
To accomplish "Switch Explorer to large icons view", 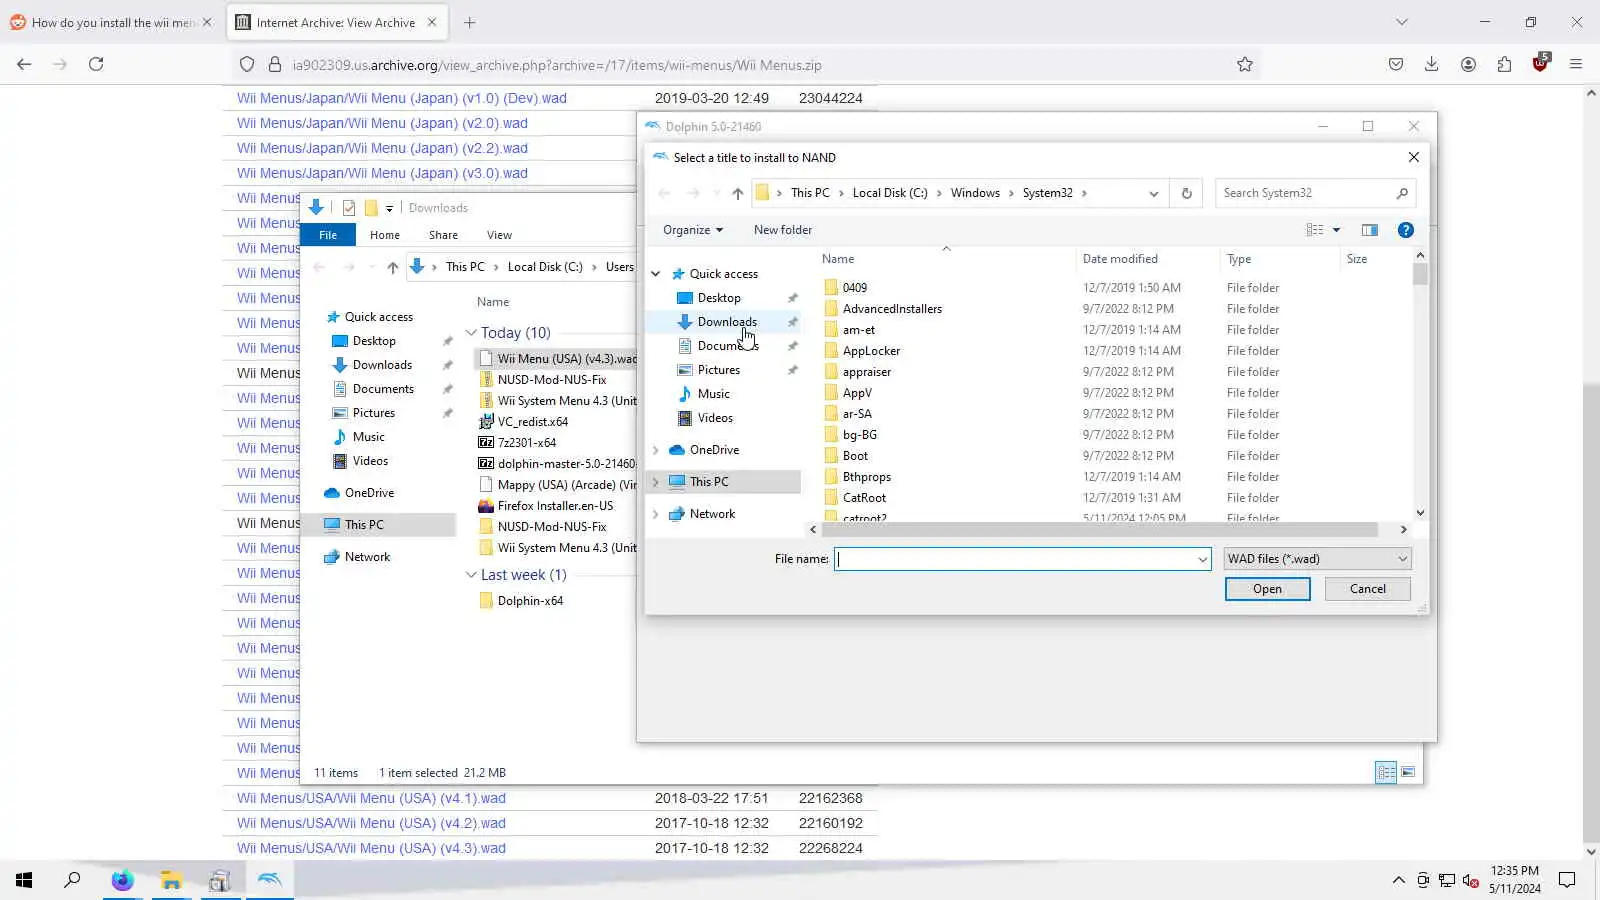I will [1408, 772].
